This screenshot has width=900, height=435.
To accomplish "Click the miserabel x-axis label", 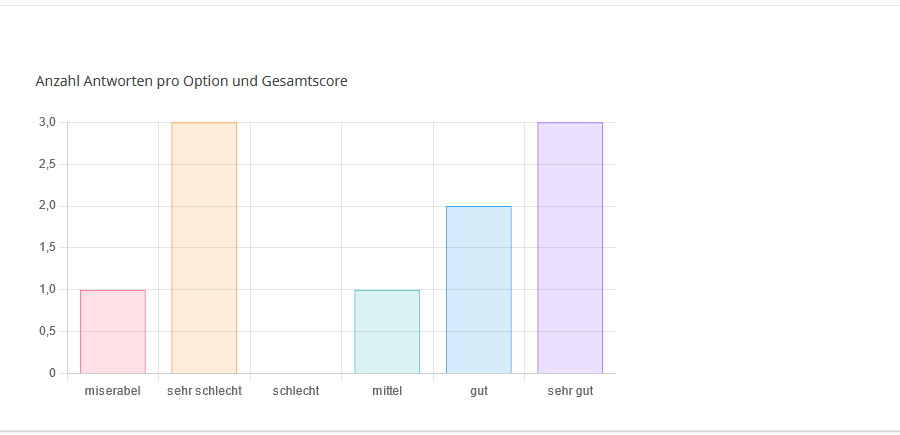I will (113, 391).
